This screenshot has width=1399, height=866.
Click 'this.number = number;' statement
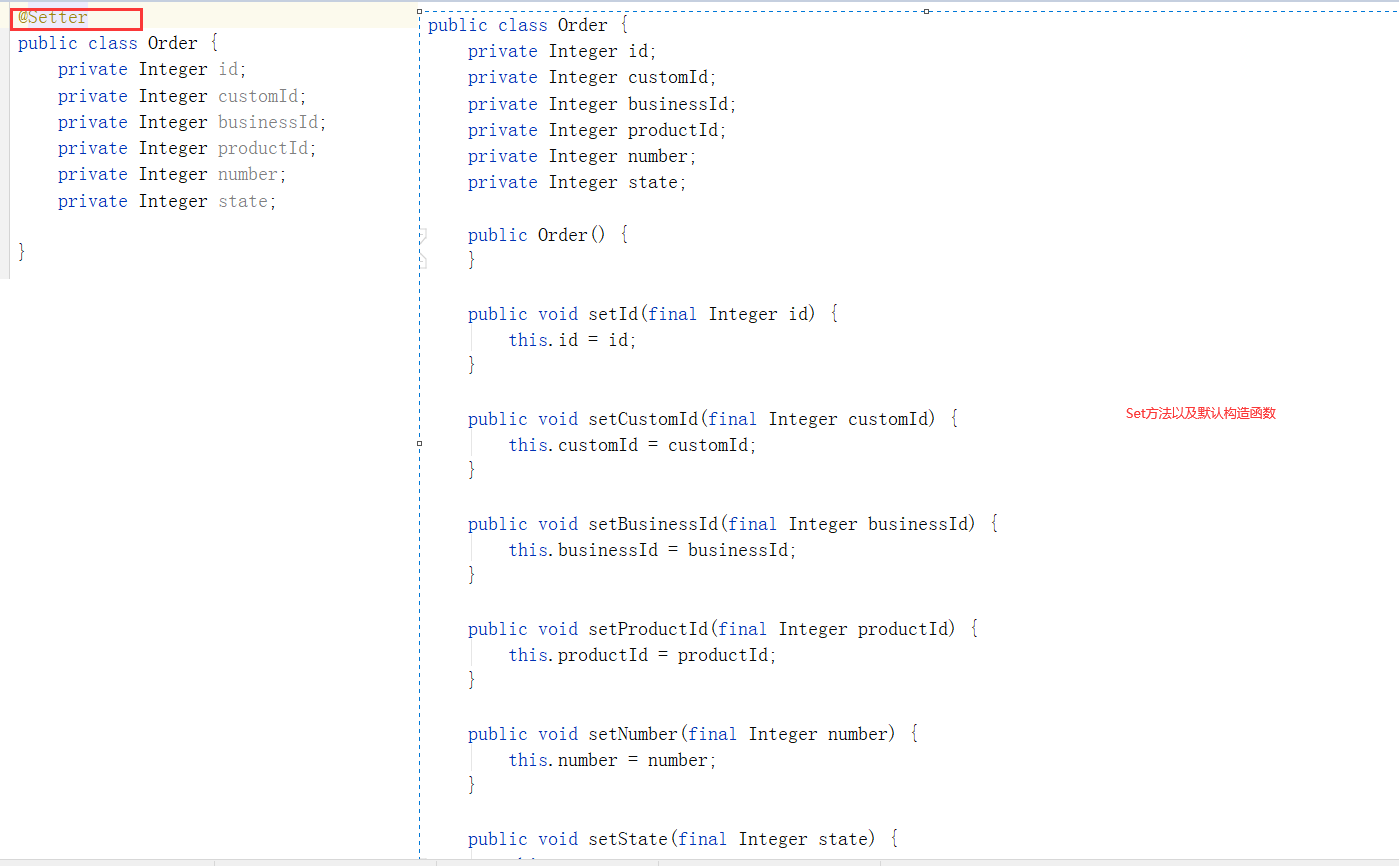(x=612, y=760)
